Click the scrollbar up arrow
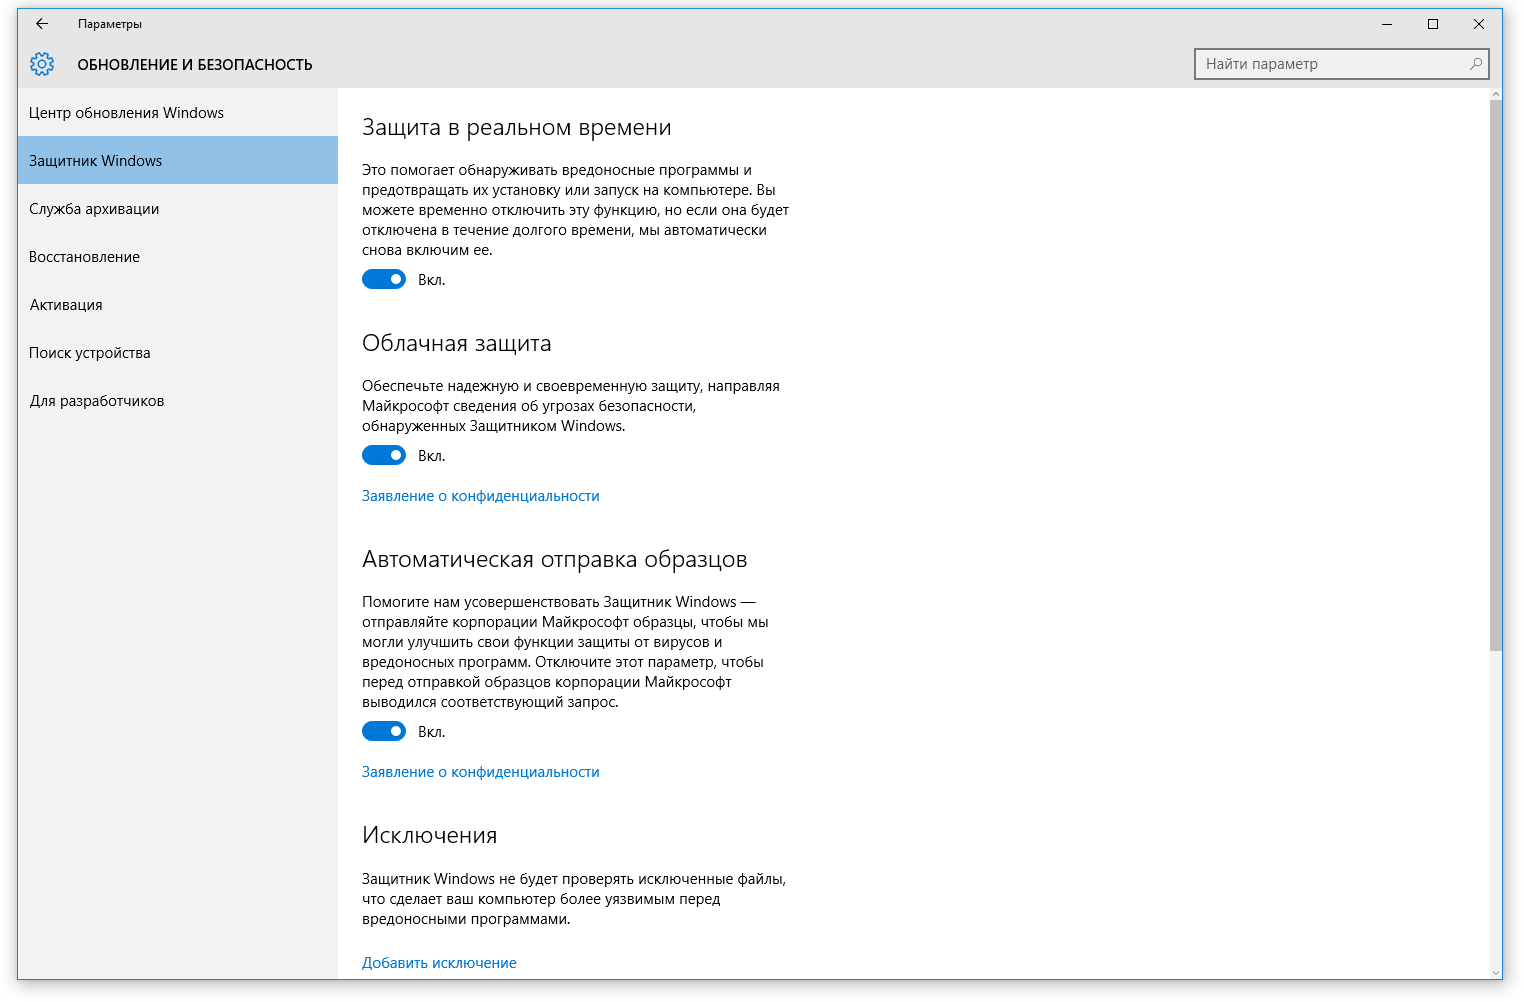Screen dimensions: 1524x1002 (x=1496, y=94)
